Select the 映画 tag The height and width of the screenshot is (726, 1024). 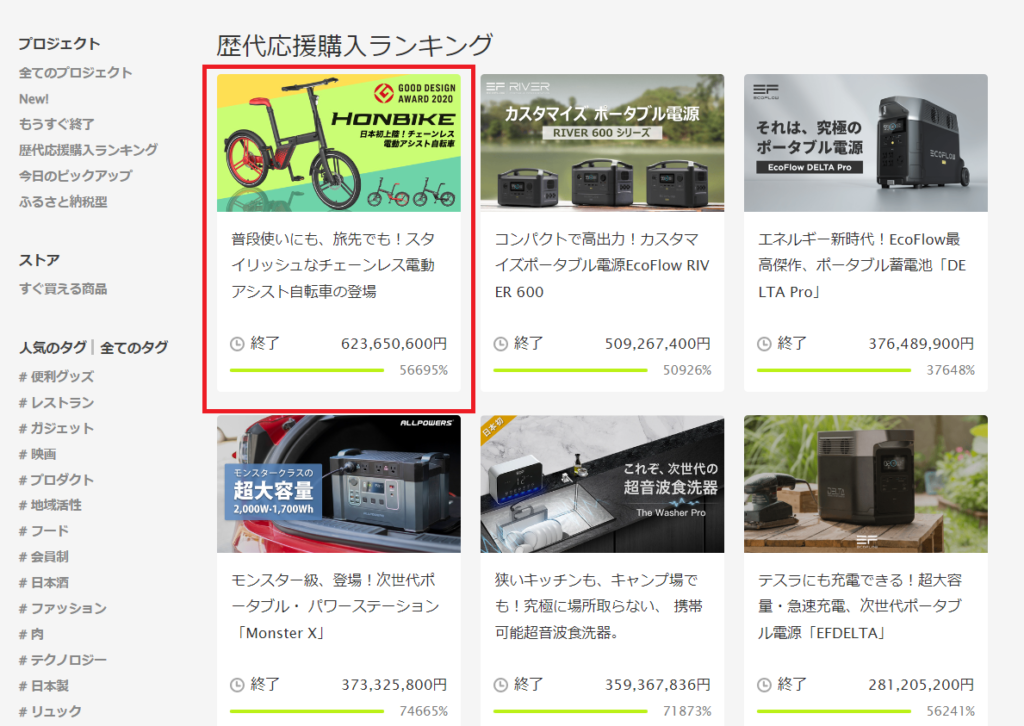pos(37,454)
